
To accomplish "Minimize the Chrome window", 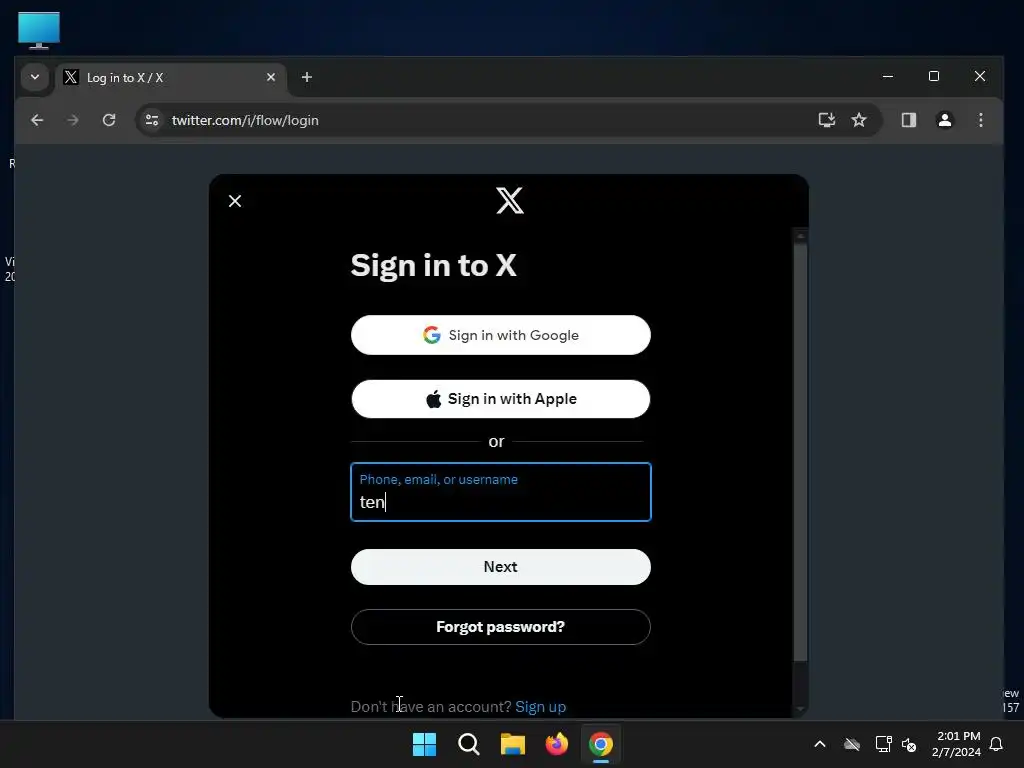I will 888,76.
